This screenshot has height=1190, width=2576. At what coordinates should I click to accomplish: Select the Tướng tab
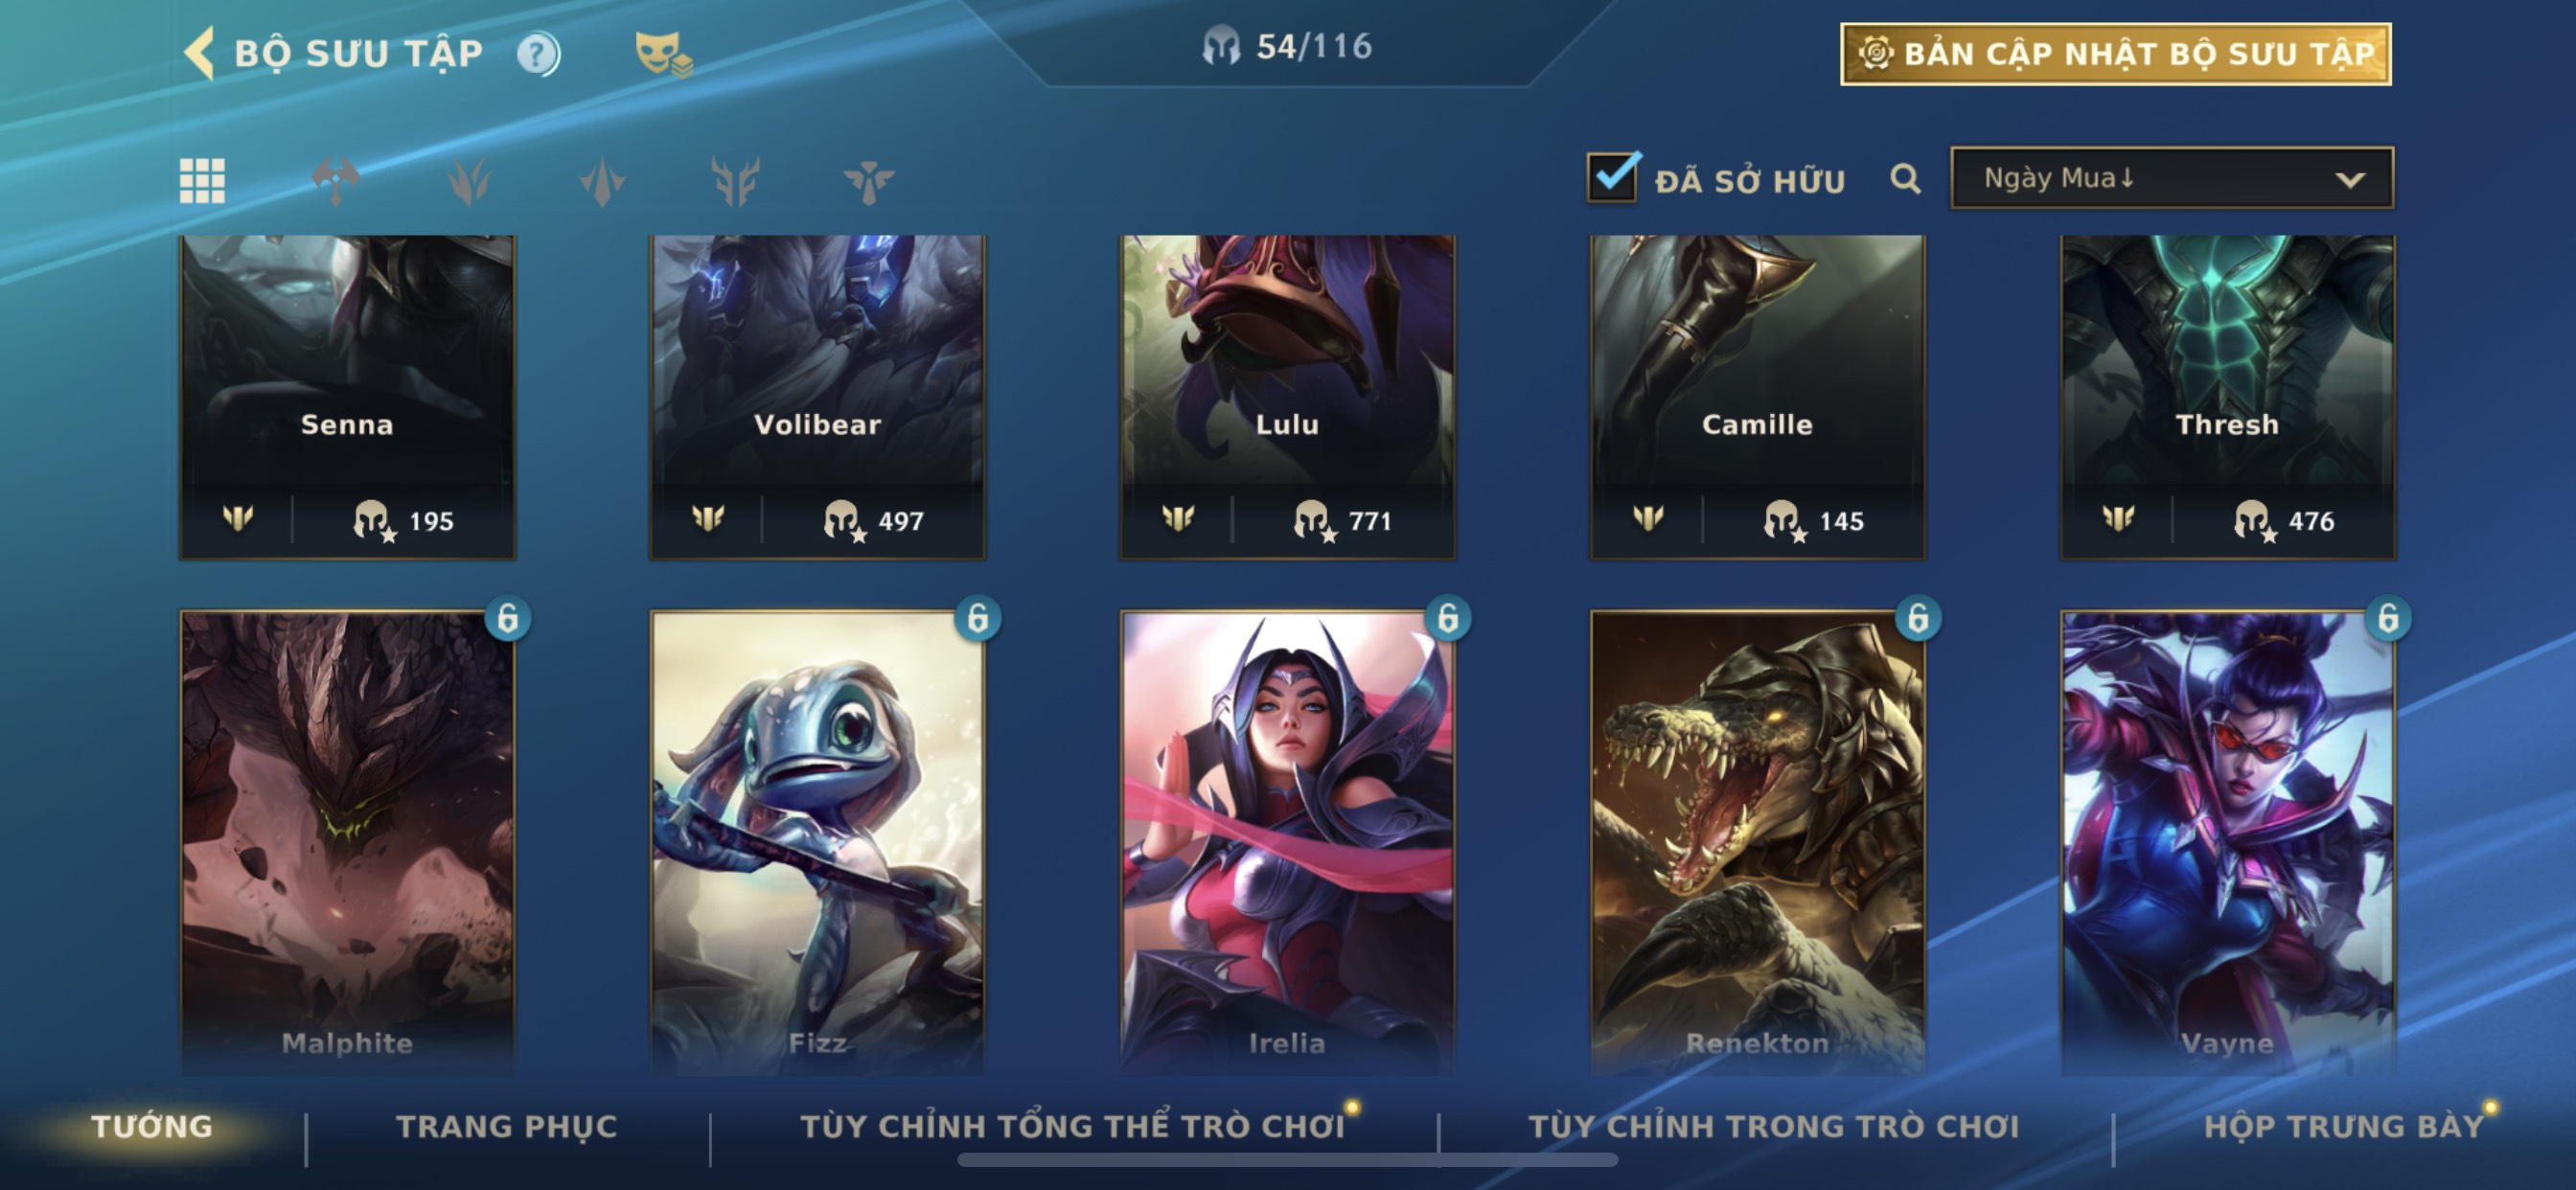[152, 1126]
